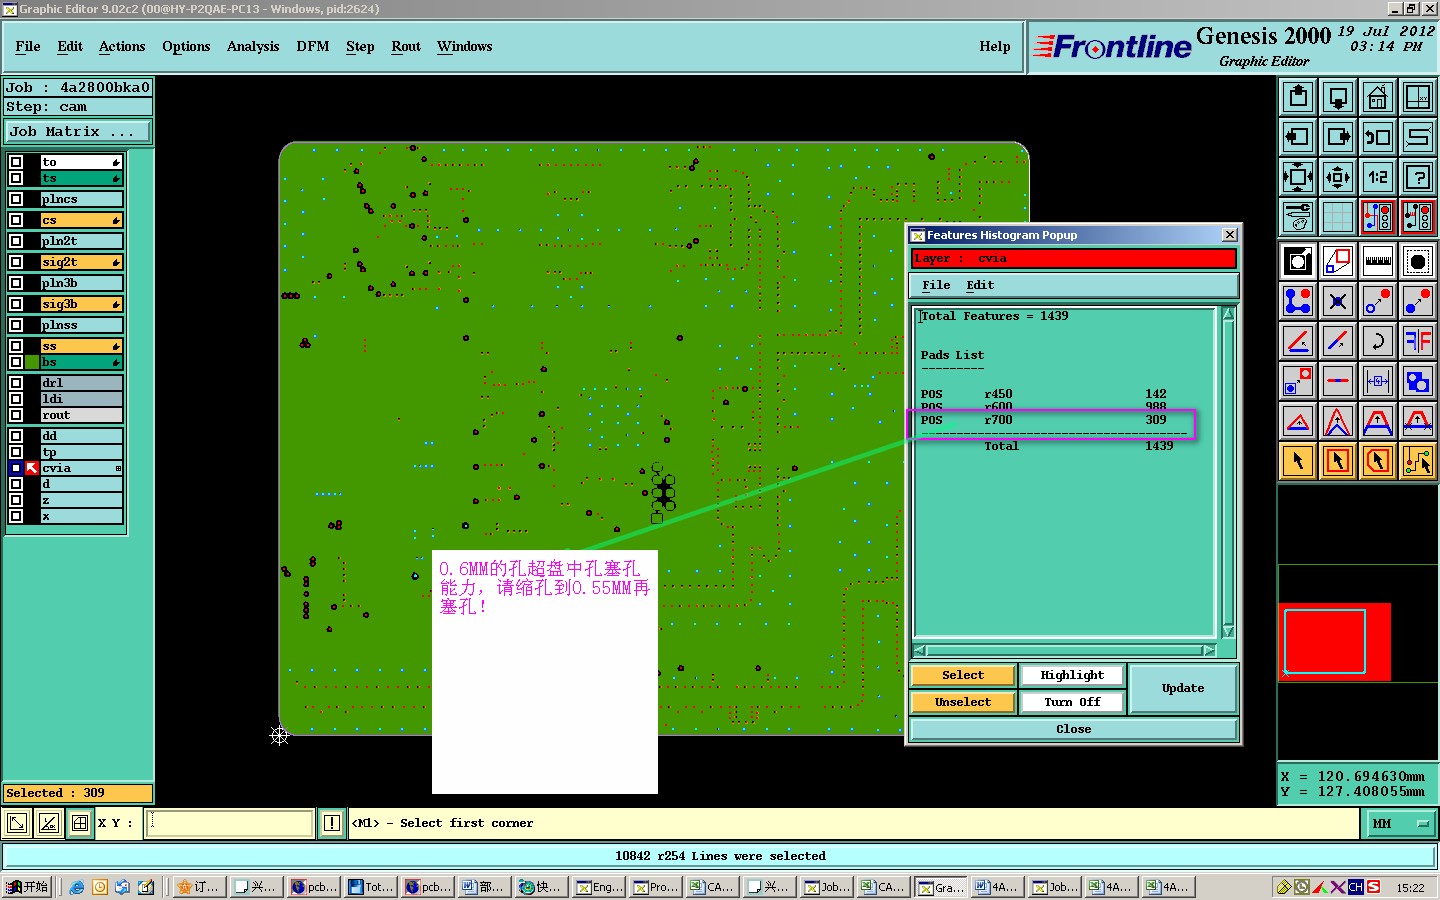Screen dimensions: 1440x900
Task: Open the DFM menu
Action: point(313,47)
